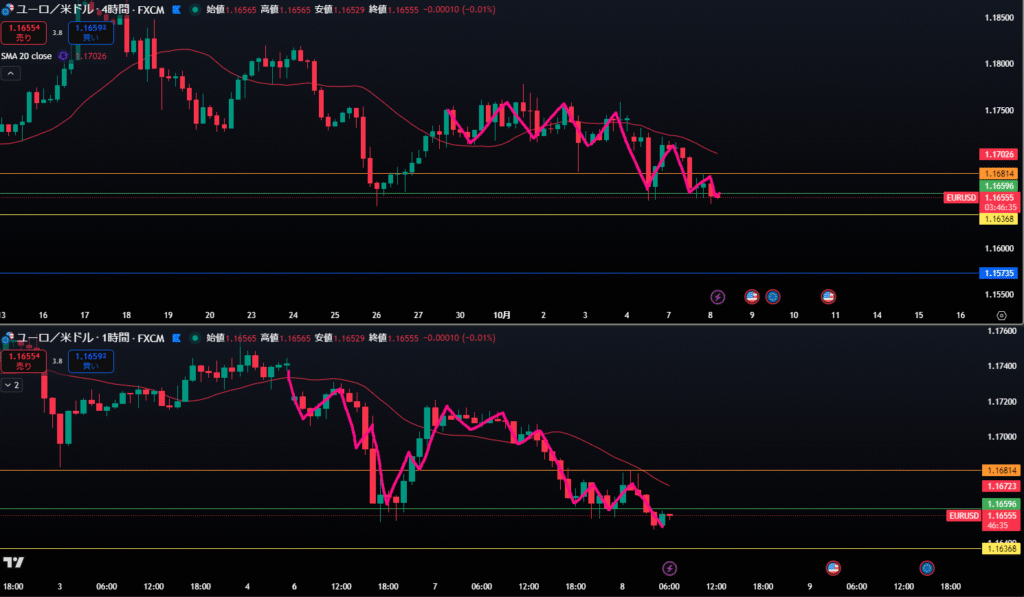
Task: Collapse the indicator legend on the 4-hour chart
Action: point(11,73)
